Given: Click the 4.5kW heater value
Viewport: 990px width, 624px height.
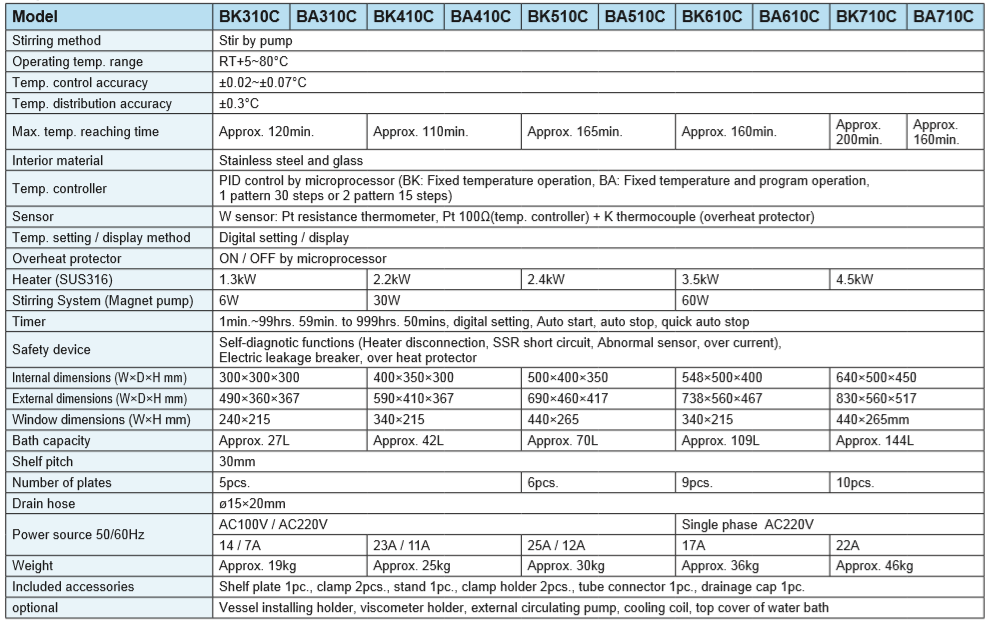Looking at the screenshot, I should tap(853, 279).
